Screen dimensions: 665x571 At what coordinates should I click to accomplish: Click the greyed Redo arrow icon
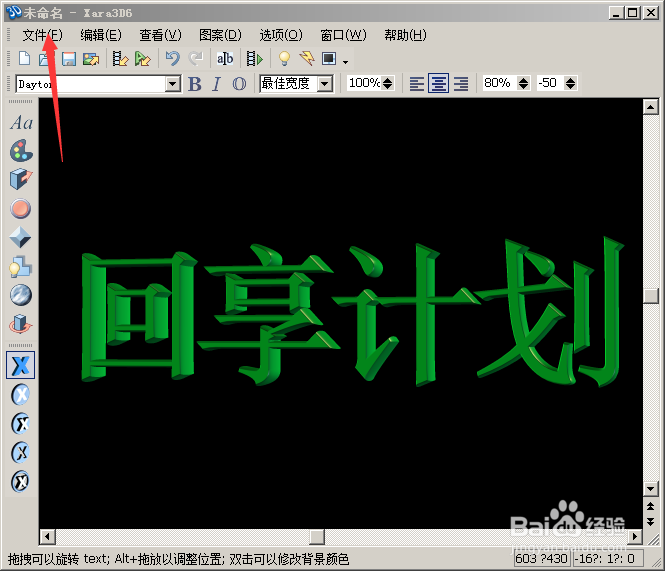pos(196,59)
